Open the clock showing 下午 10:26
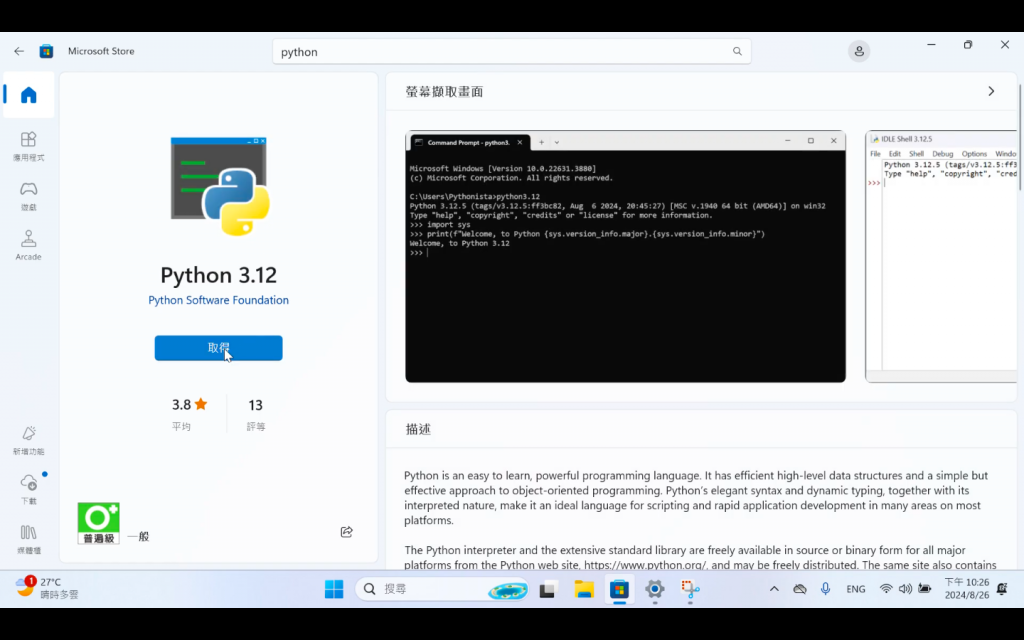Viewport: 1024px width, 640px height. click(x=967, y=588)
